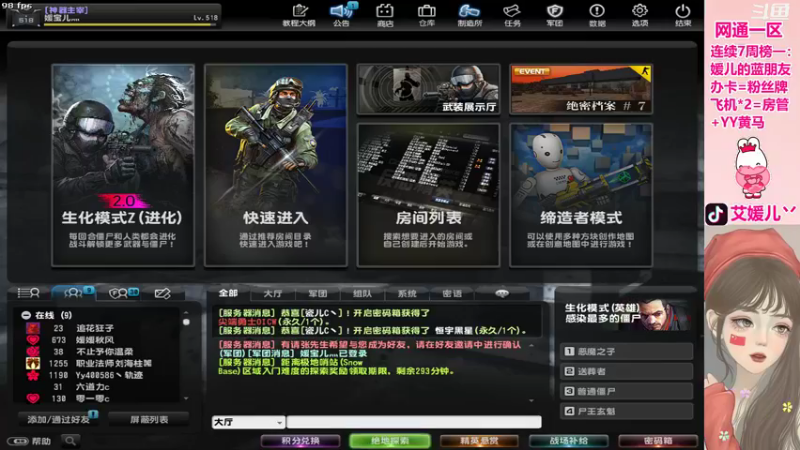Open the 制造所 crafting icon
Viewport: 800px width, 450px height.
coord(469,15)
